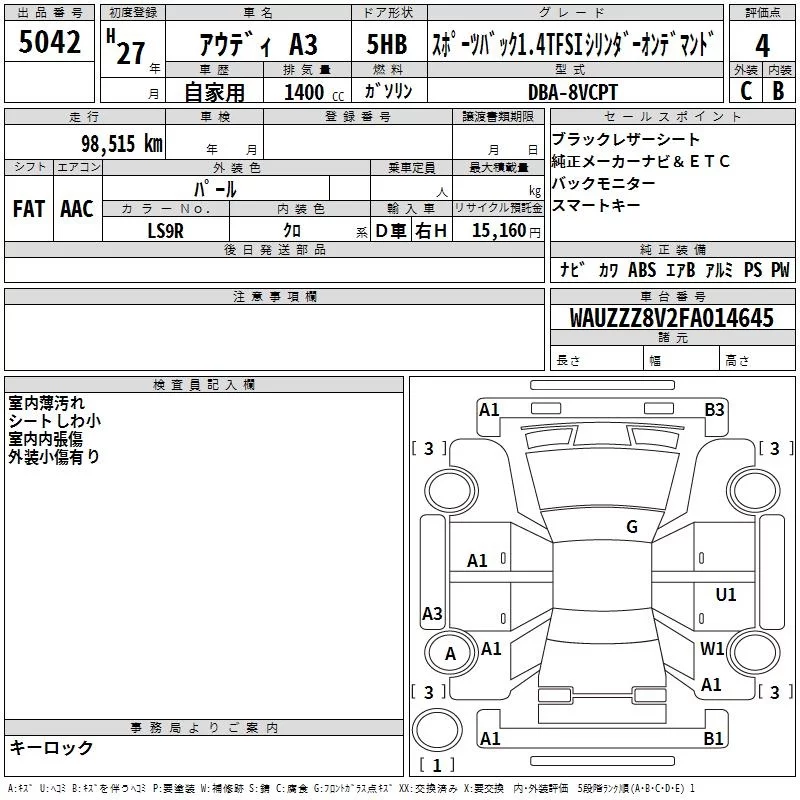Viewport: 800px width, 800px height.
Task: Click the 5HB door shape value
Action: coord(387,44)
